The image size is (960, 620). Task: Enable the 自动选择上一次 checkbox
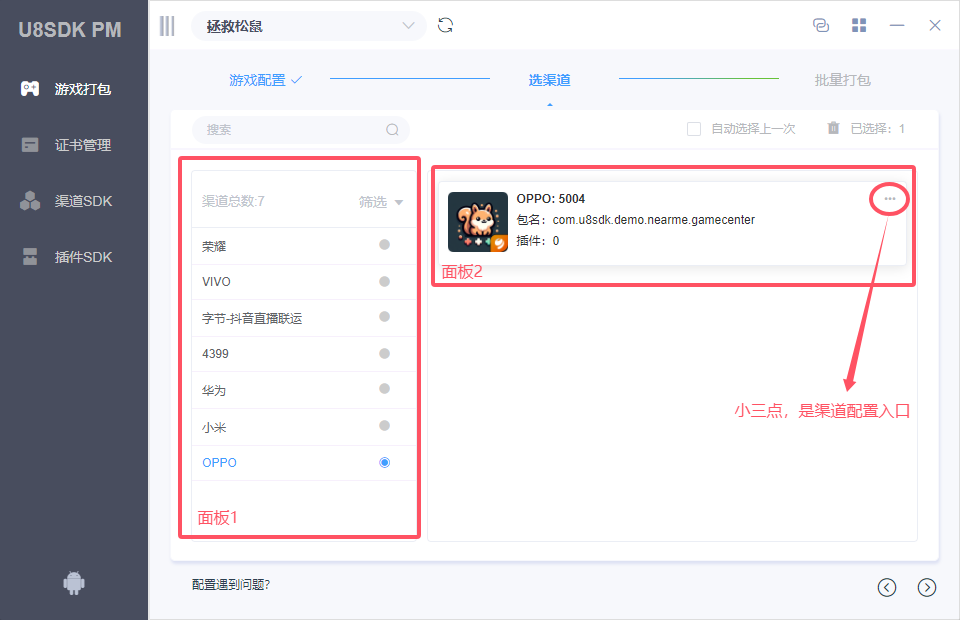(694, 129)
